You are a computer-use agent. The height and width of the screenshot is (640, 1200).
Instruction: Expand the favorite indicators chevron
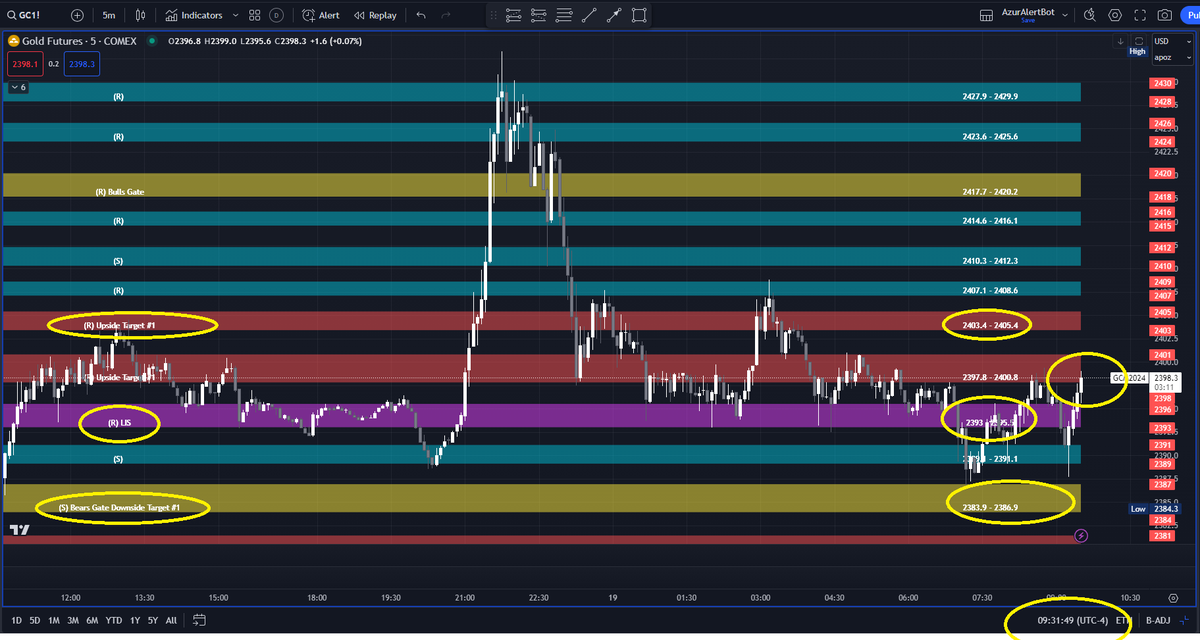235,15
